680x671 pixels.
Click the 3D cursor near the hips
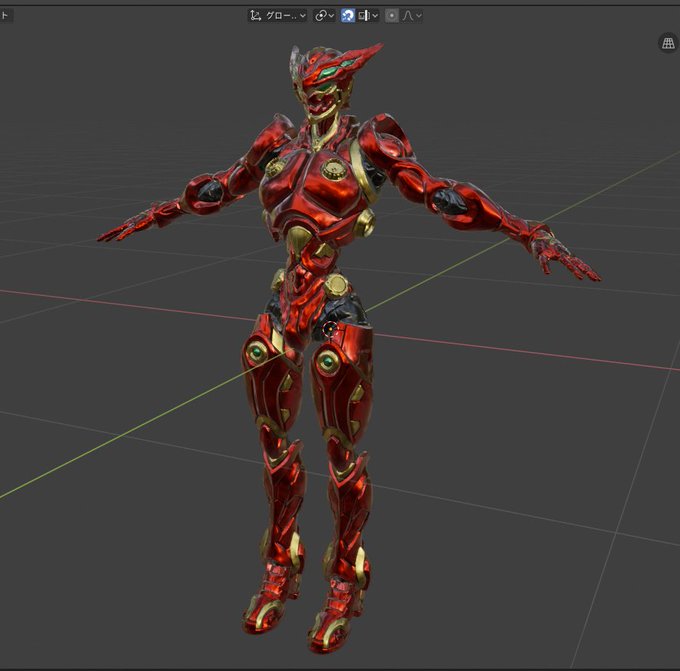click(331, 328)
